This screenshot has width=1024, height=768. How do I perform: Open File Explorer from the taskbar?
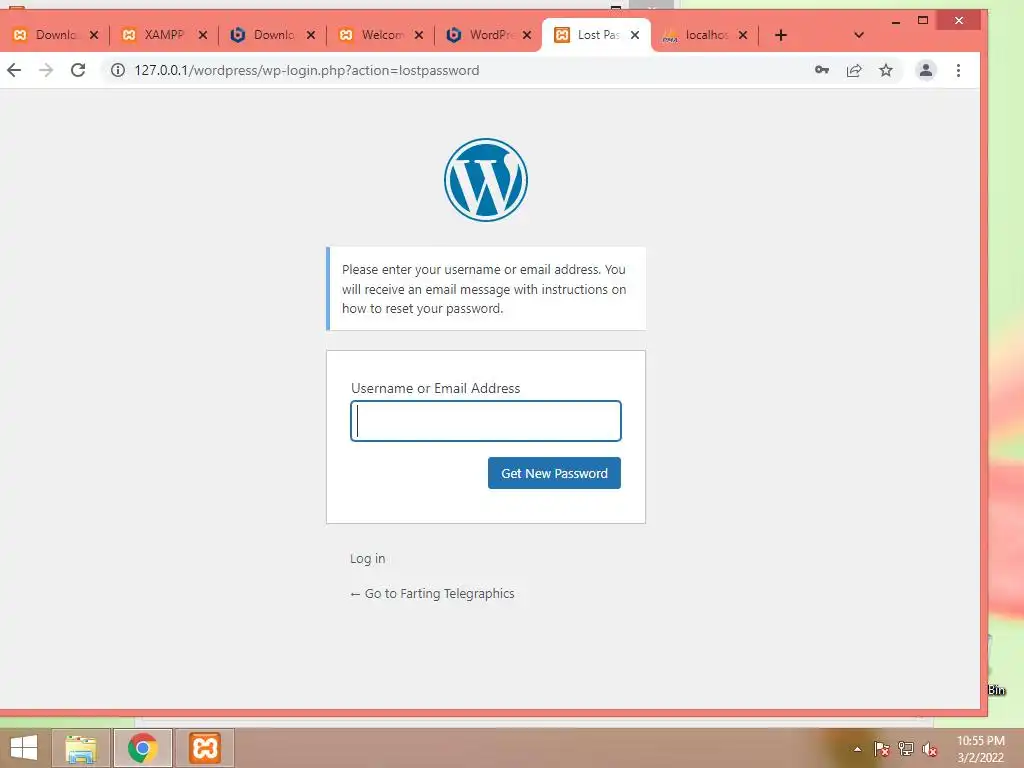pos(81,748)
